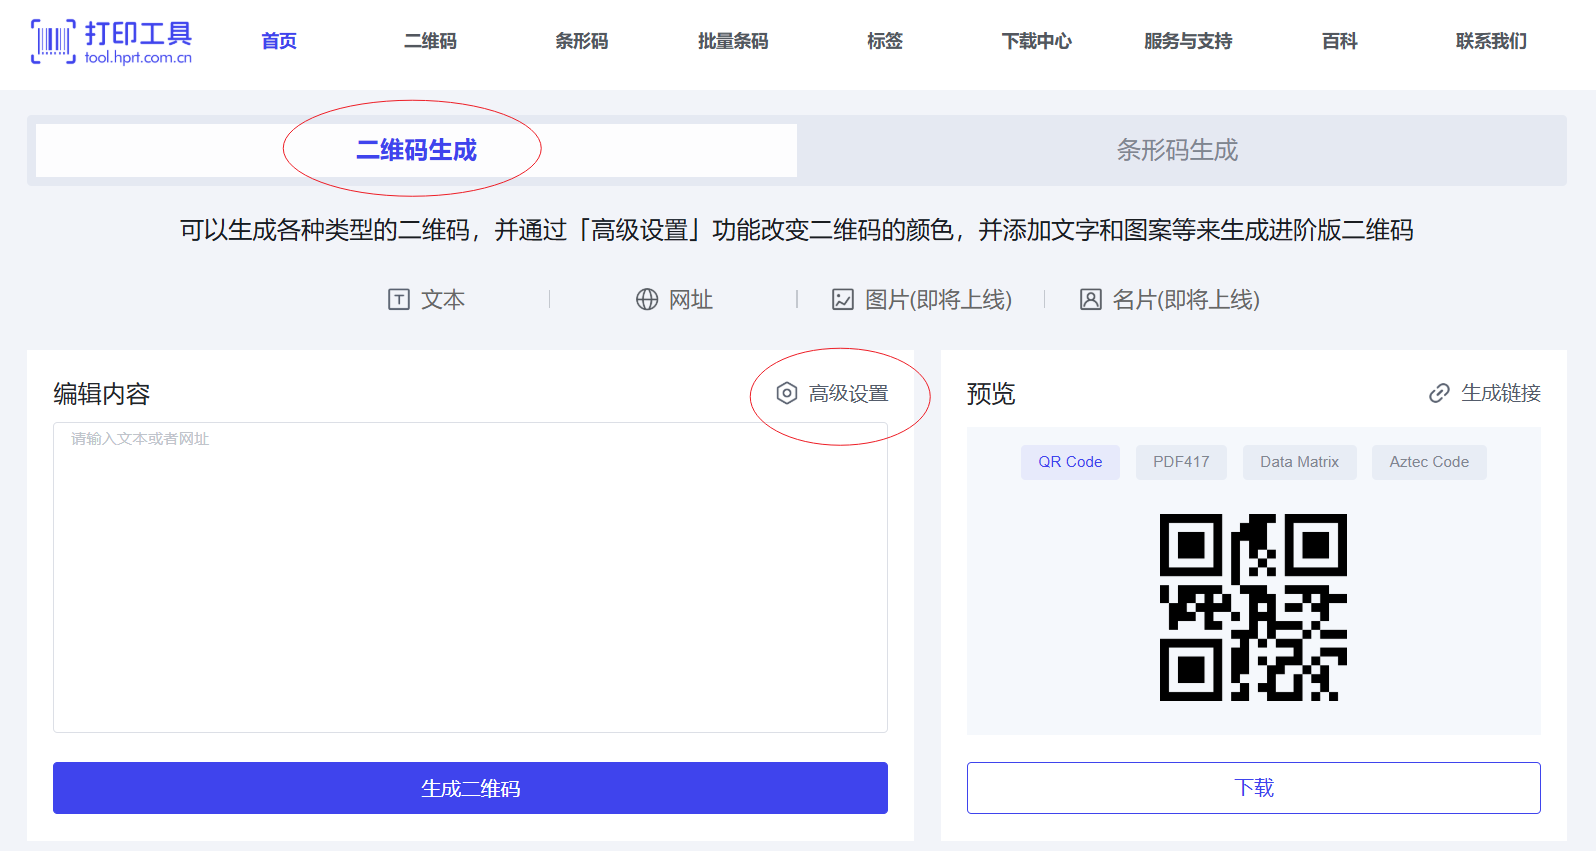Go to 批量条码 page
The height and width of the screenshot is (851, 1596).
(733, 41)
